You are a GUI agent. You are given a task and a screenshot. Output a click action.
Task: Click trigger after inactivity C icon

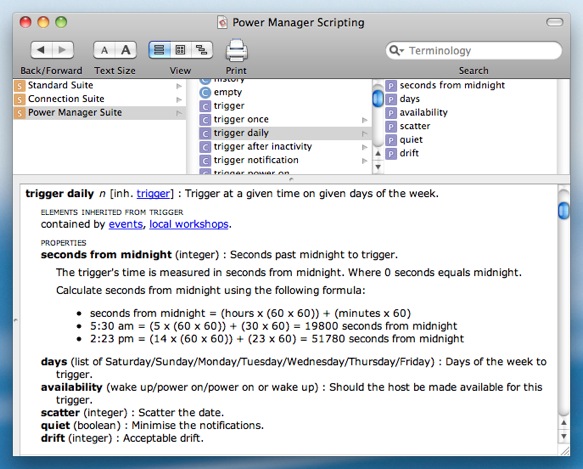click(205, 147)
